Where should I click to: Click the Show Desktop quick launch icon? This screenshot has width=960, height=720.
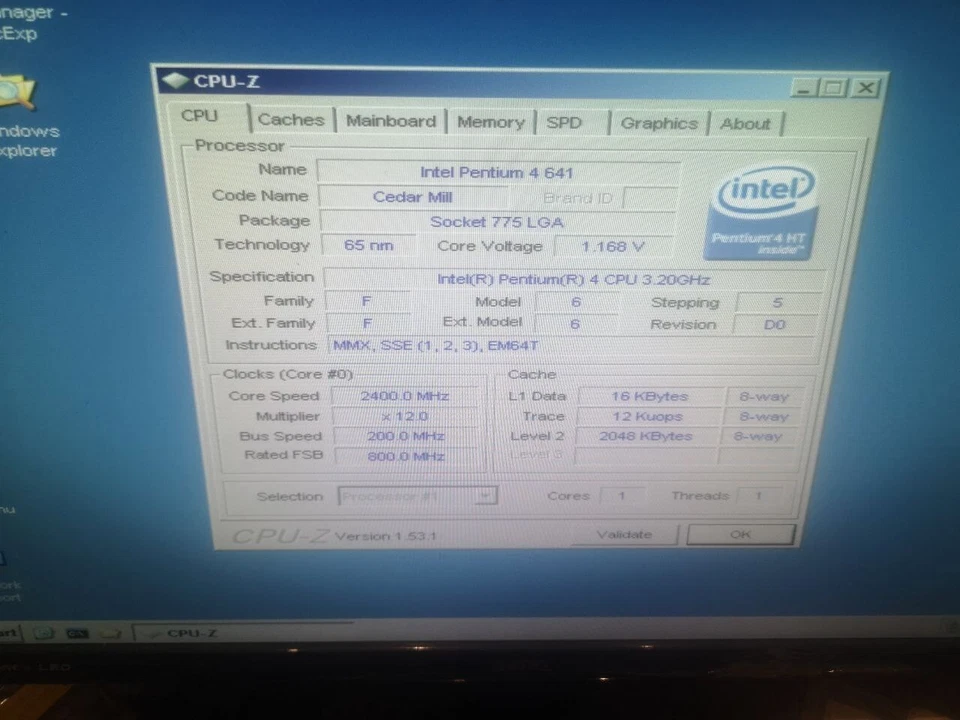[x=43, y=632]
